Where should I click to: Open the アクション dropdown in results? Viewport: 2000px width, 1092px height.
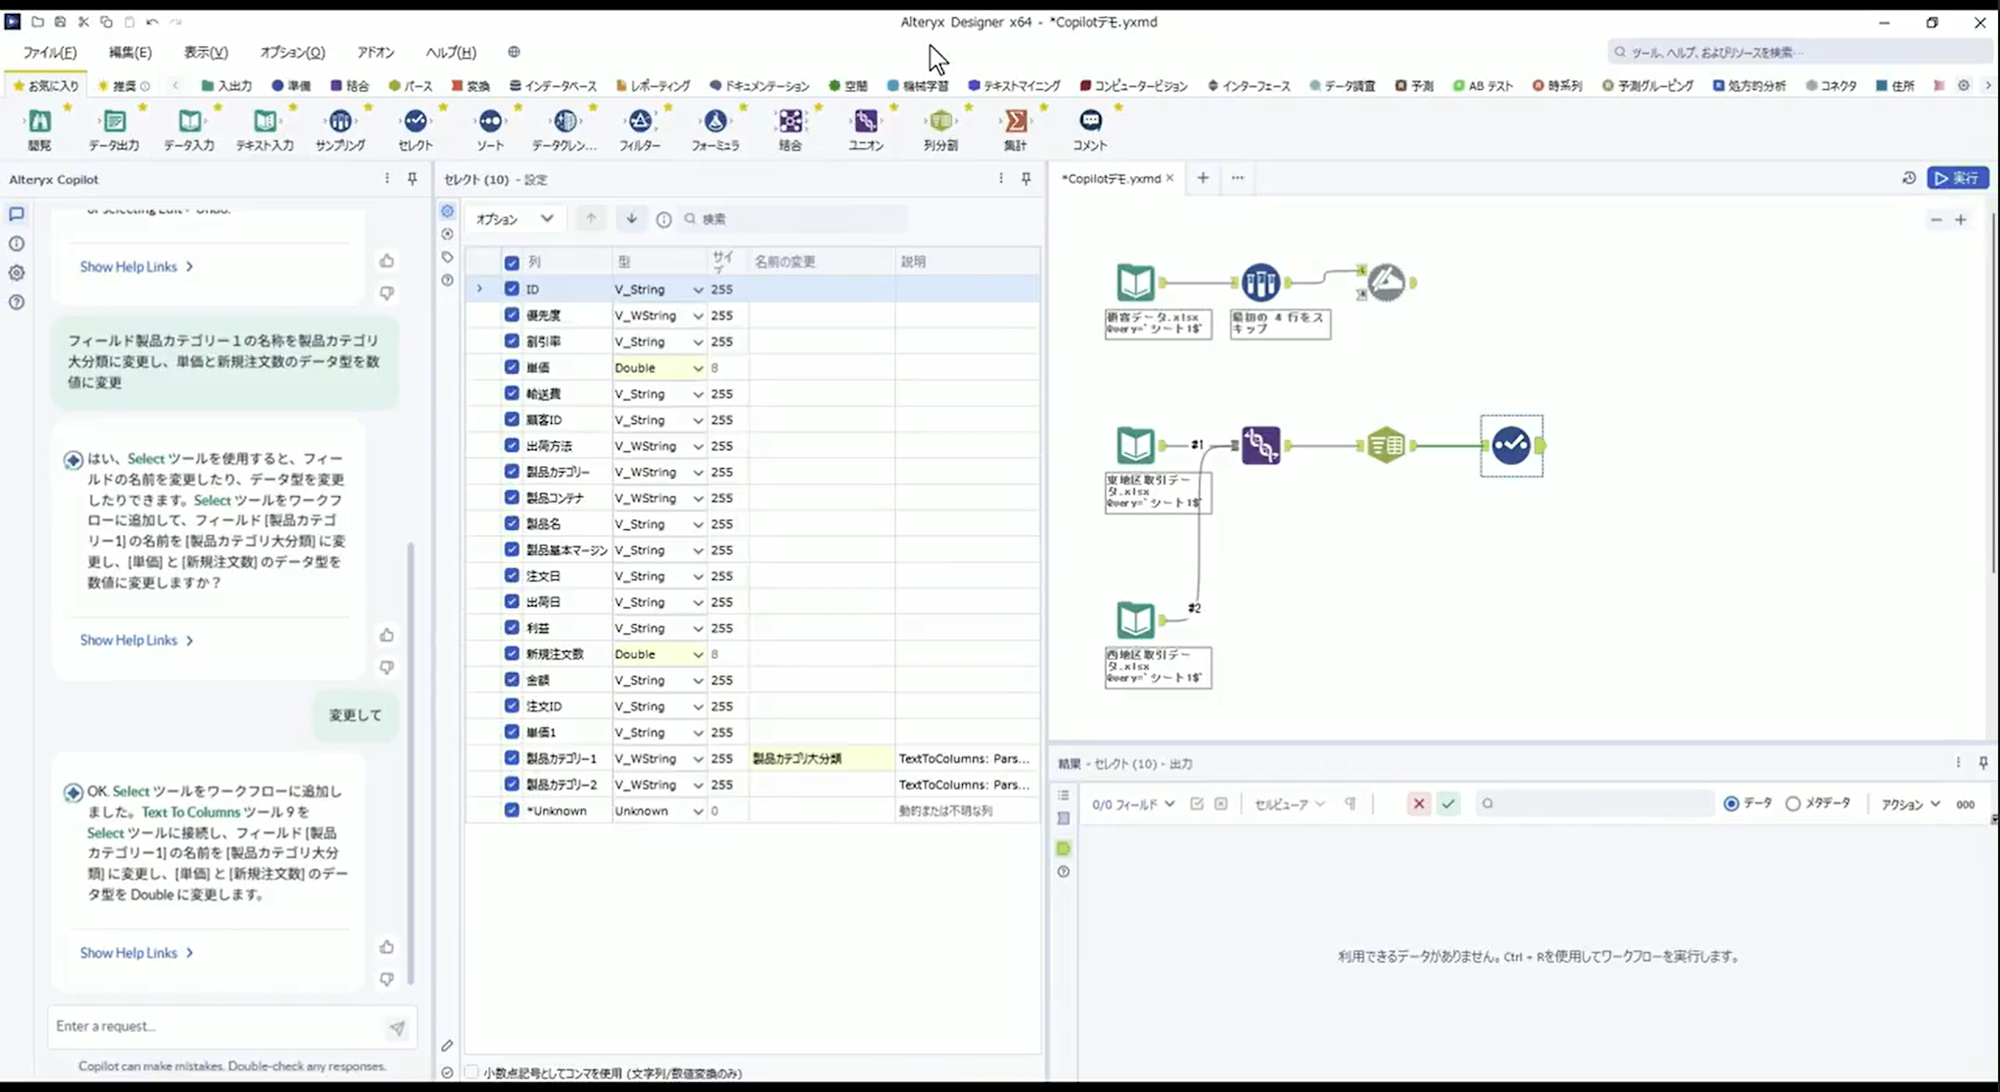[1910, 804]
